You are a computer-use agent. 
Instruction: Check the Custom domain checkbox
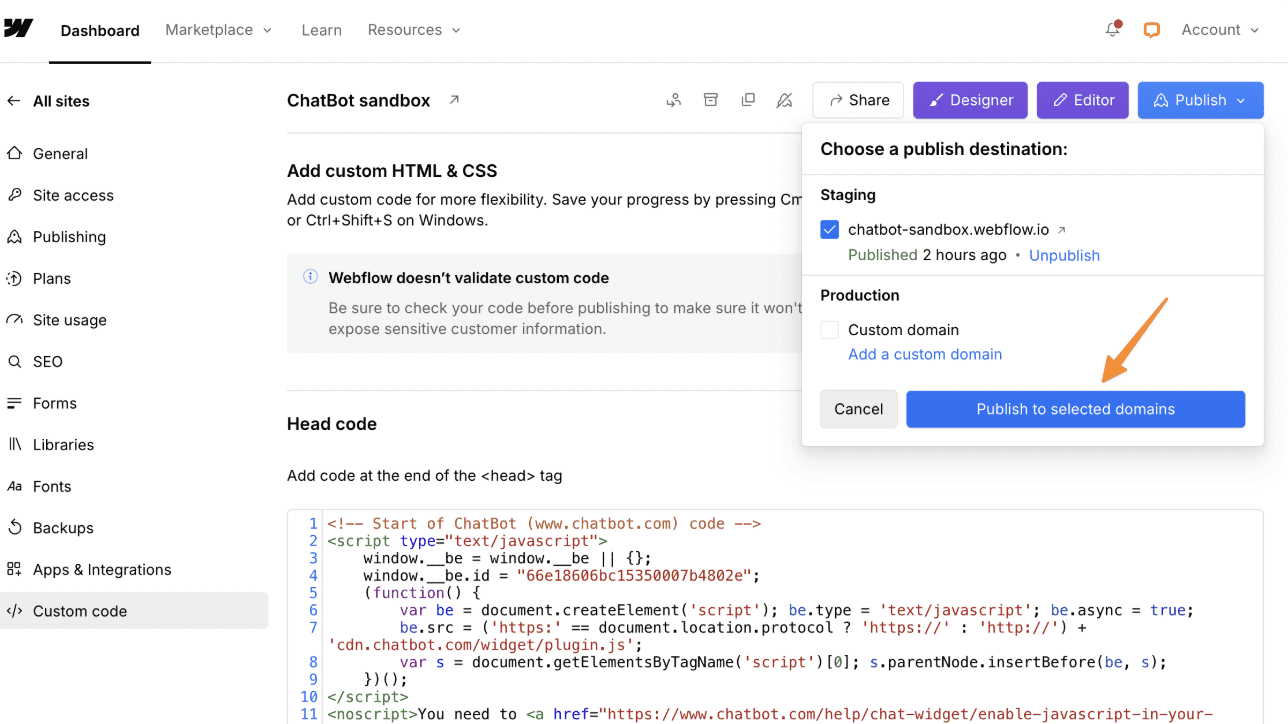coord(829,330)
